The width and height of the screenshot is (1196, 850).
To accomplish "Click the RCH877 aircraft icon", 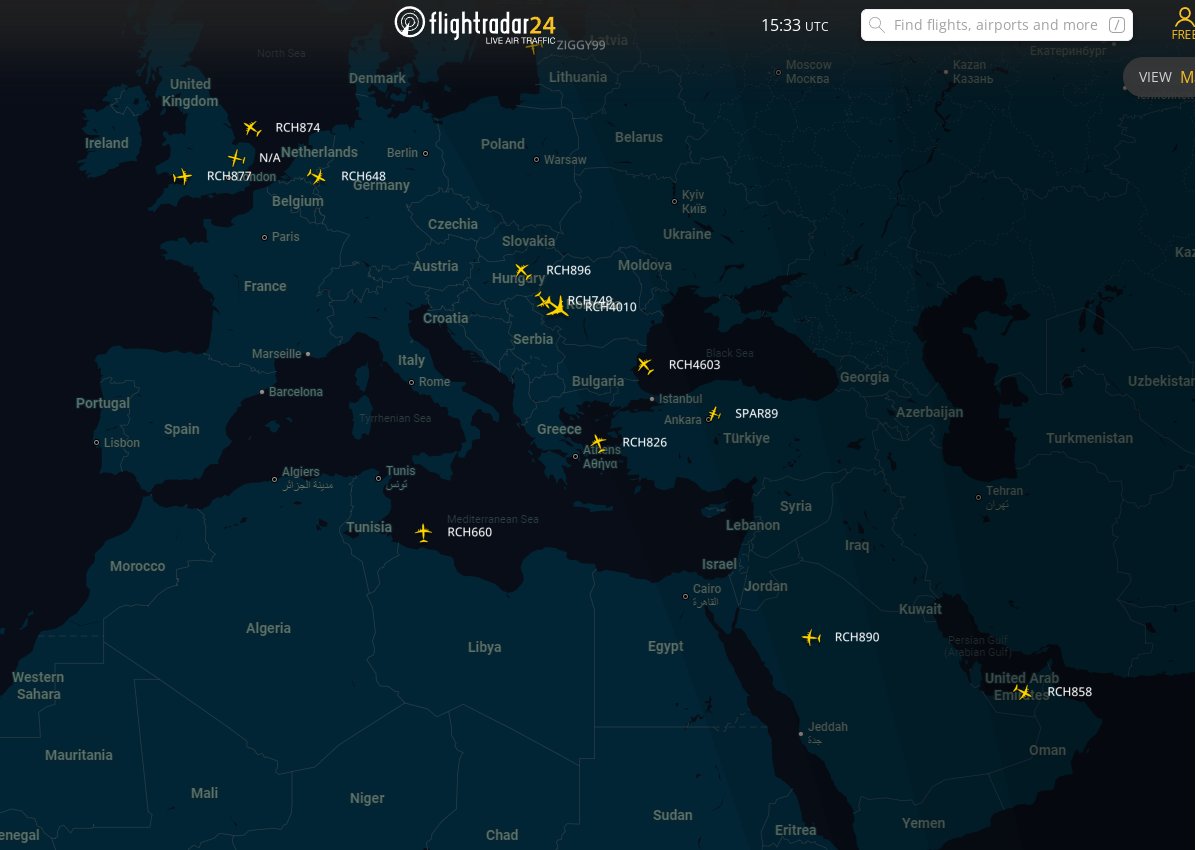I will (182, 177).
